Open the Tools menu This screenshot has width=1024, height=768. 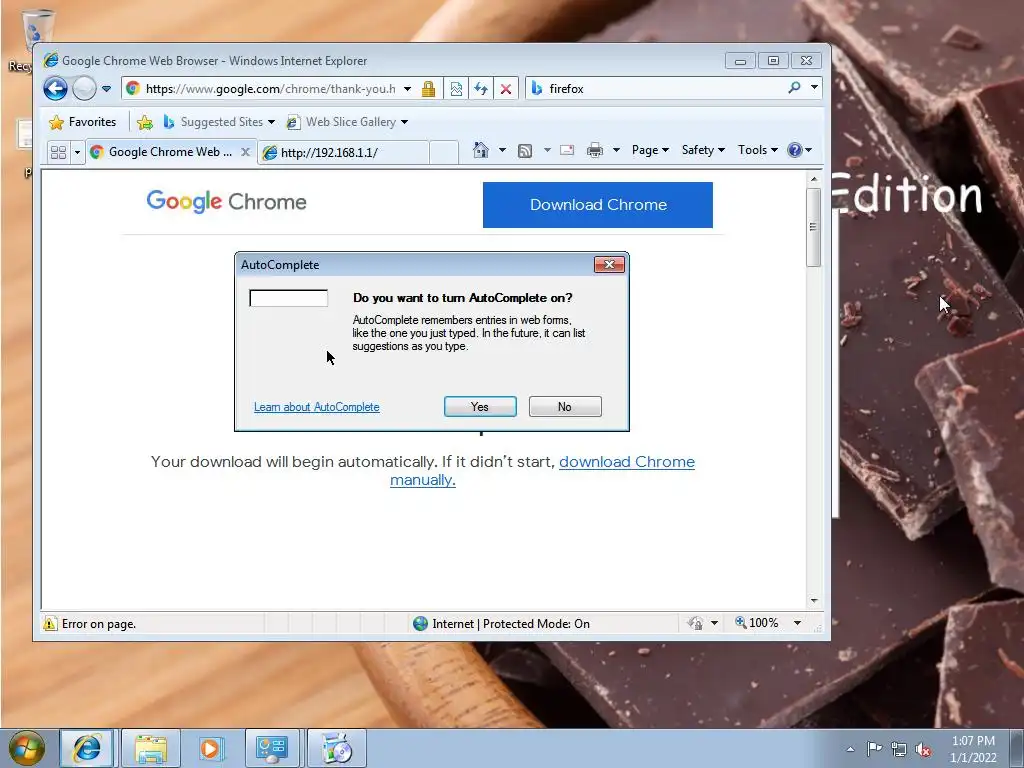tap(758, 150)
